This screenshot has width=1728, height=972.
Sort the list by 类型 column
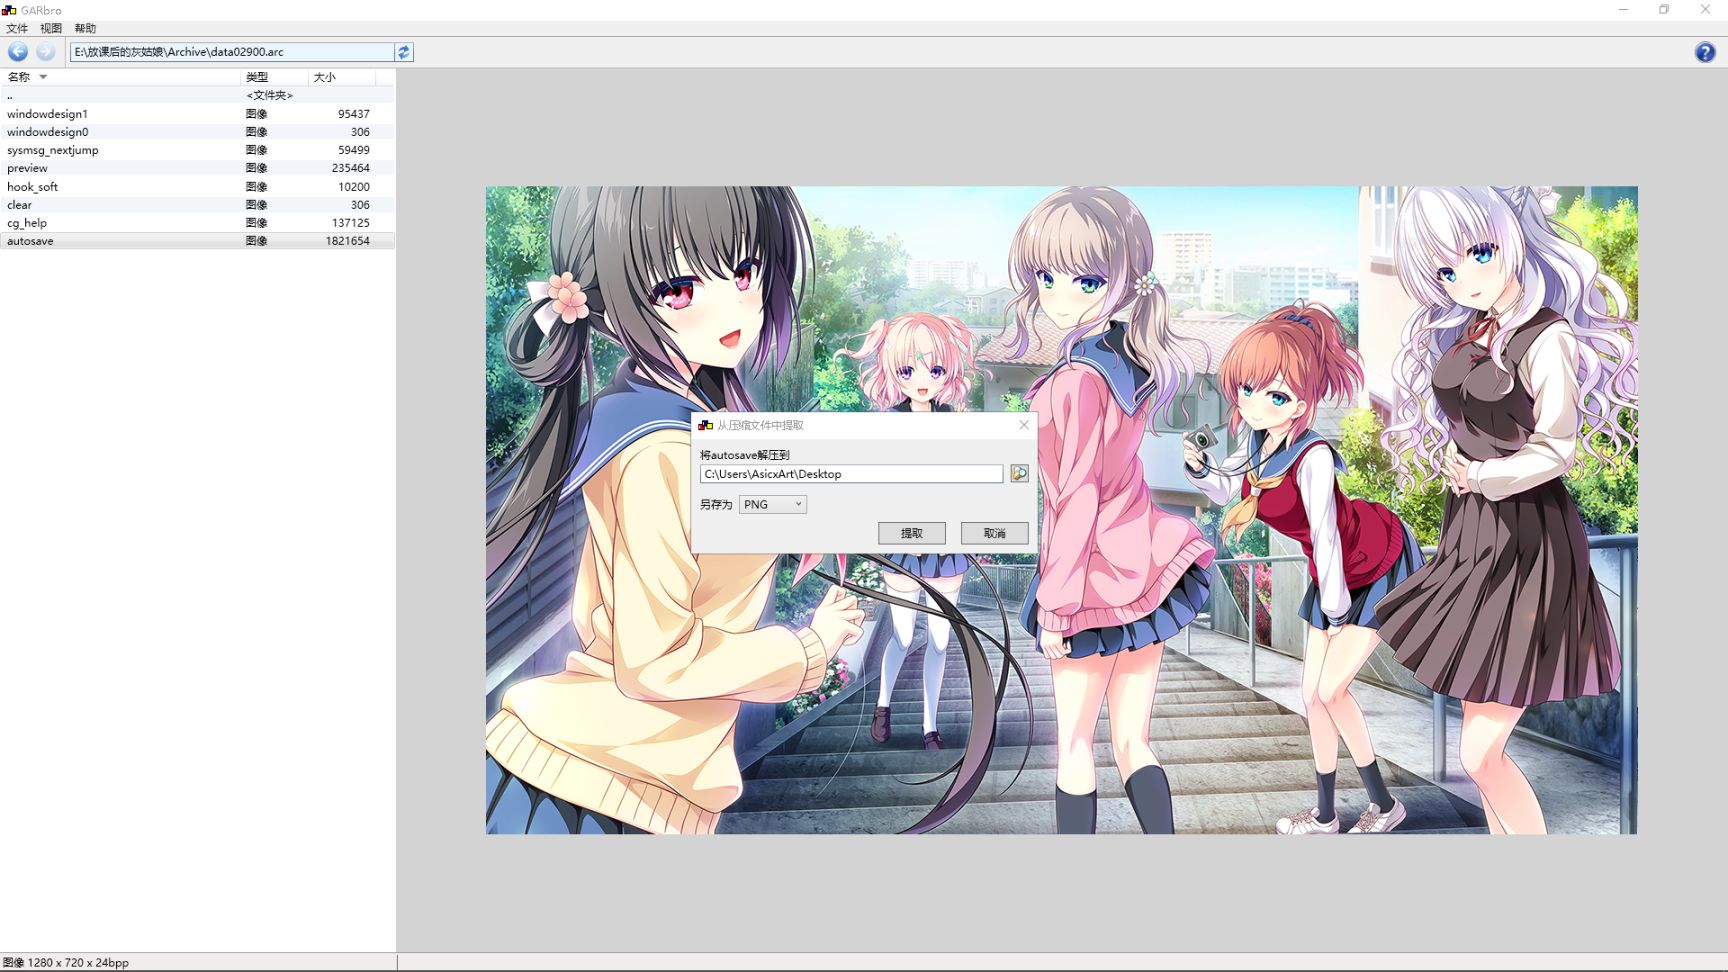point(274,77)
